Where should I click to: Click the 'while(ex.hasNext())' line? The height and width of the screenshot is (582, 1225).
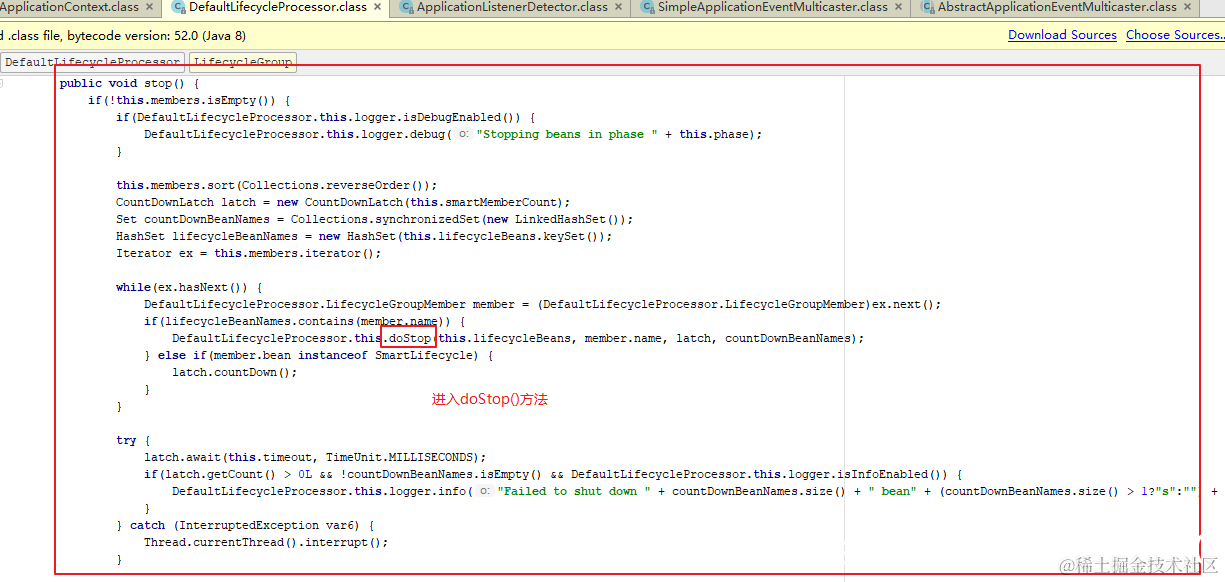coord(189,287)
